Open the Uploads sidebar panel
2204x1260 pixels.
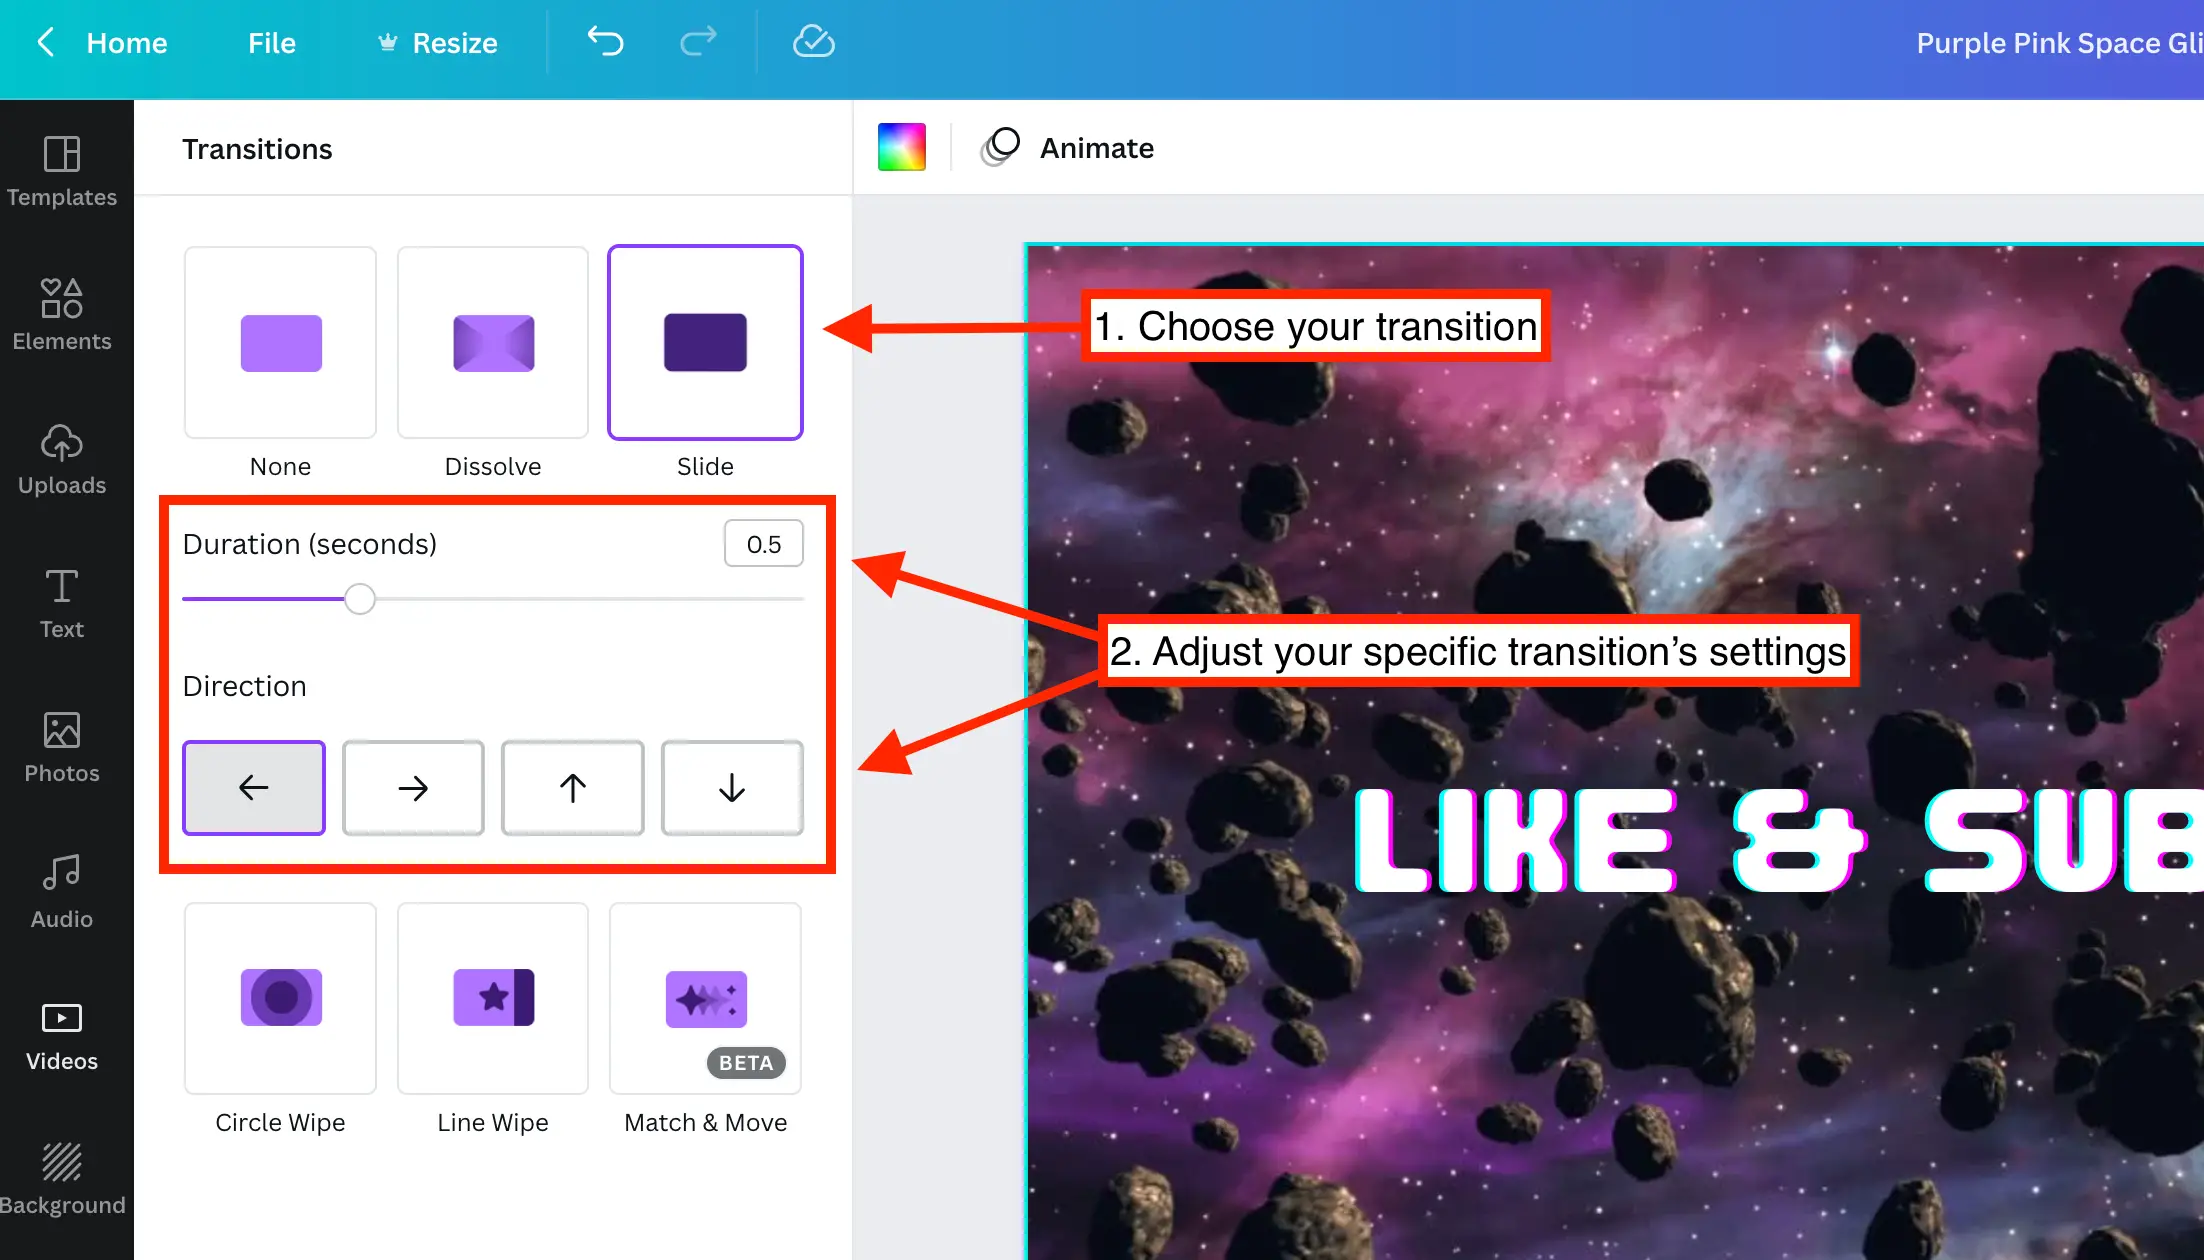(x=62, y=458)
